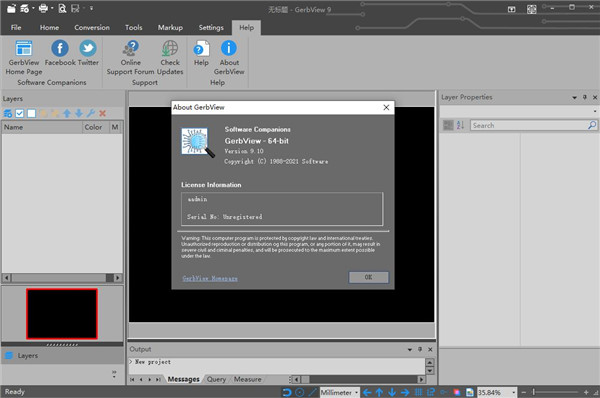Click the open file icon in quick access toolbar

click(11, 8)
